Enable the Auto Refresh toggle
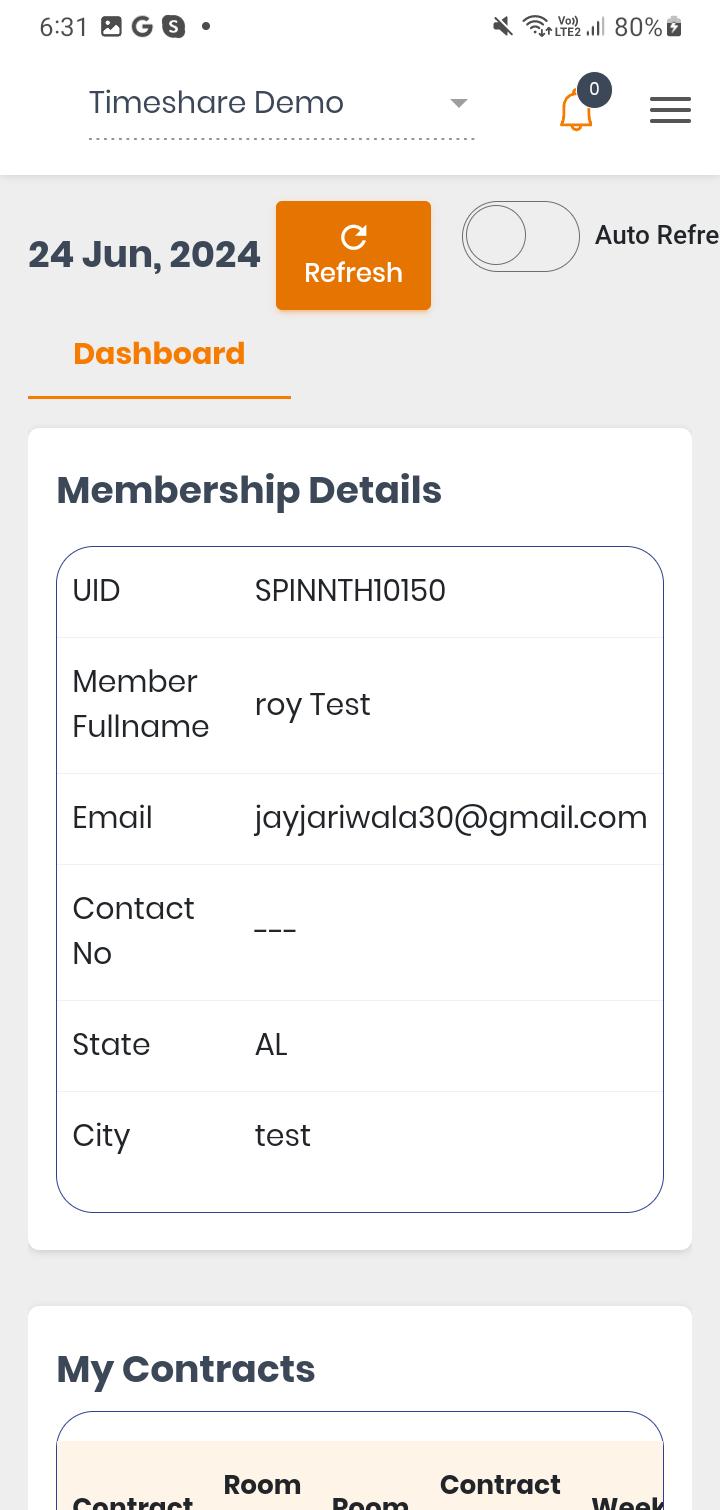Viewport: 720px width, 1510px height. pos(521,236)
